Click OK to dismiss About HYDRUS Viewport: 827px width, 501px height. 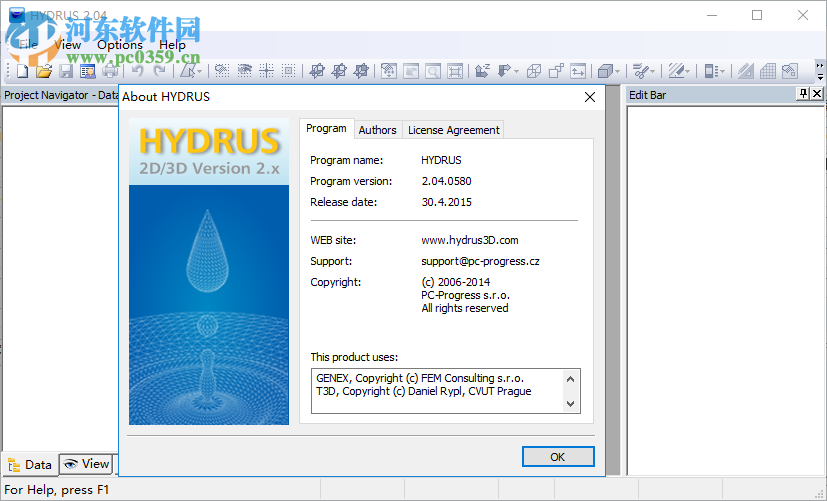coord(558,457)
